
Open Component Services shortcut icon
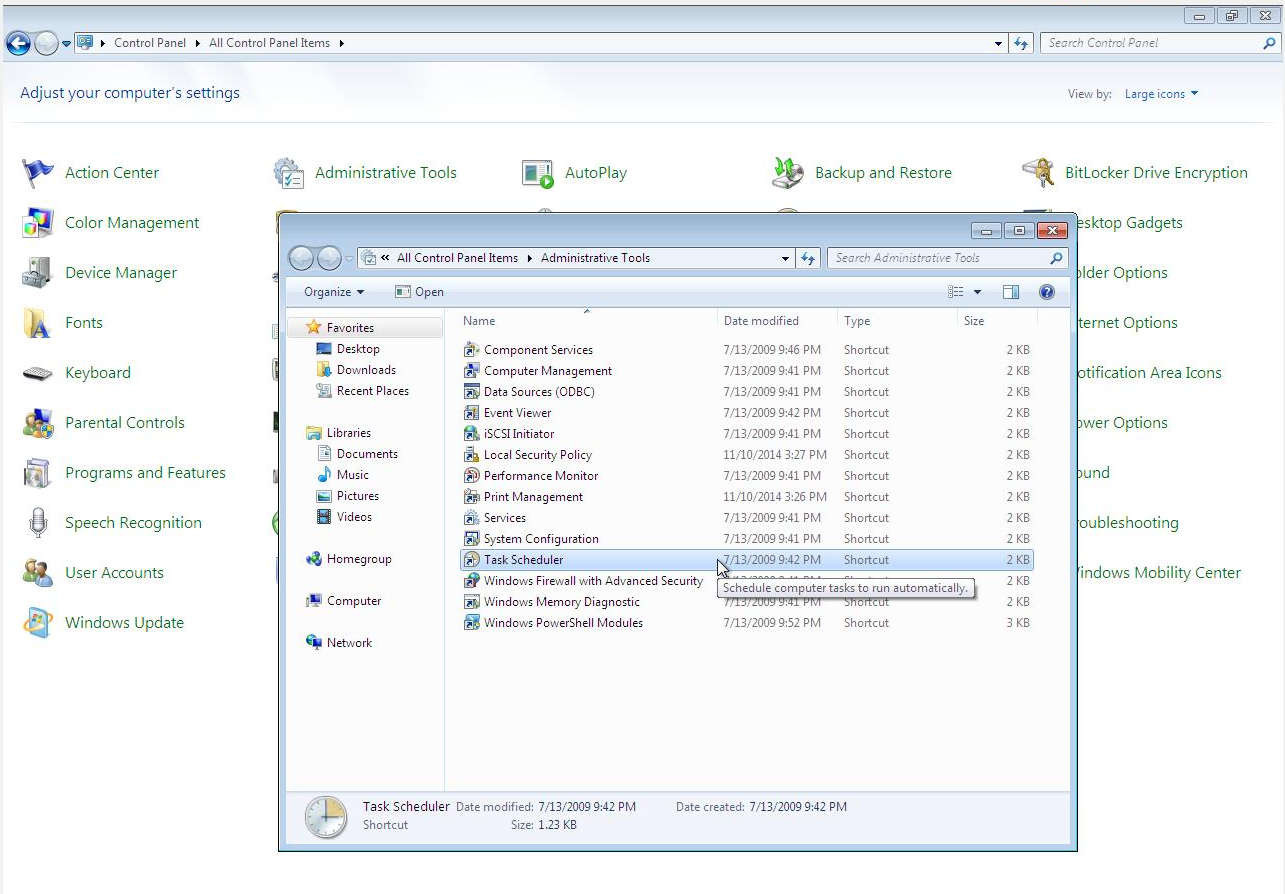click(x=472, y=350)
